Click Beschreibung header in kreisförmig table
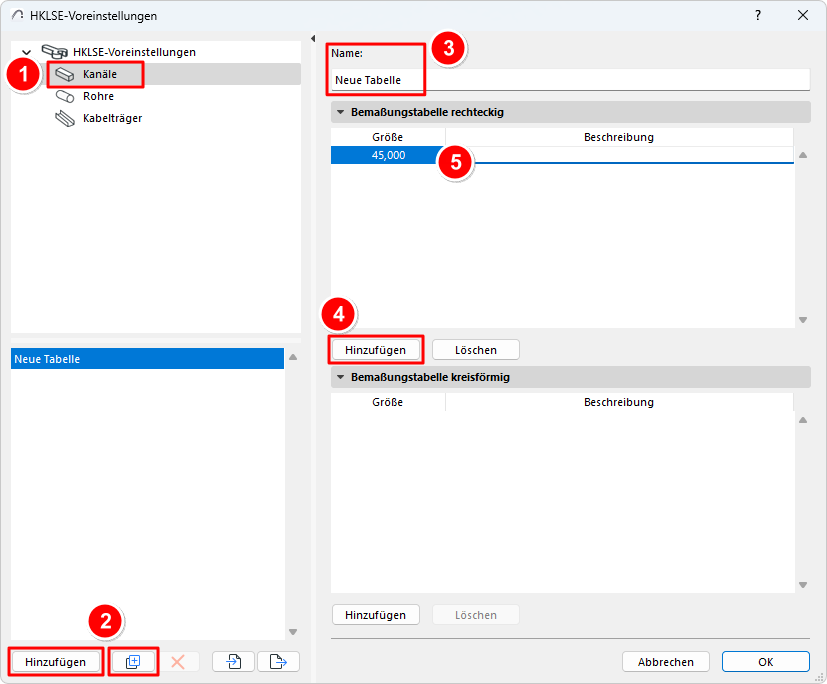The width and height of the screenshot is (827, 684). coord(619,402)
